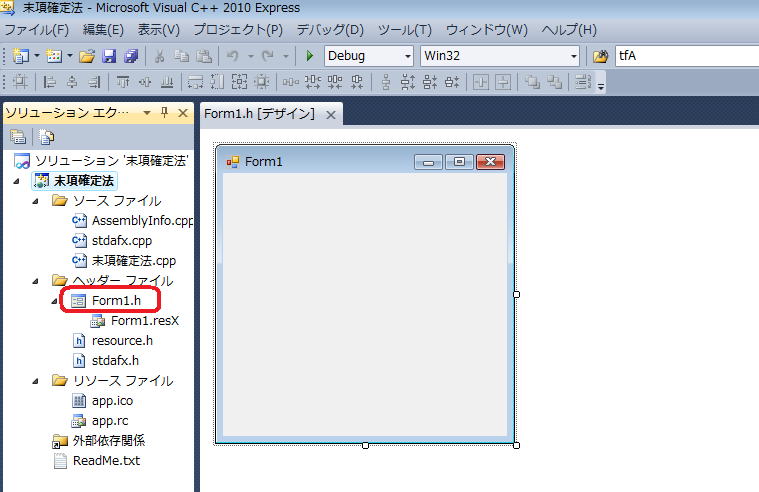The width and height of the screenshot is (759, 492).
Task: Open the ヘルプ(H) menu
Action: click(x=569, y=30)
